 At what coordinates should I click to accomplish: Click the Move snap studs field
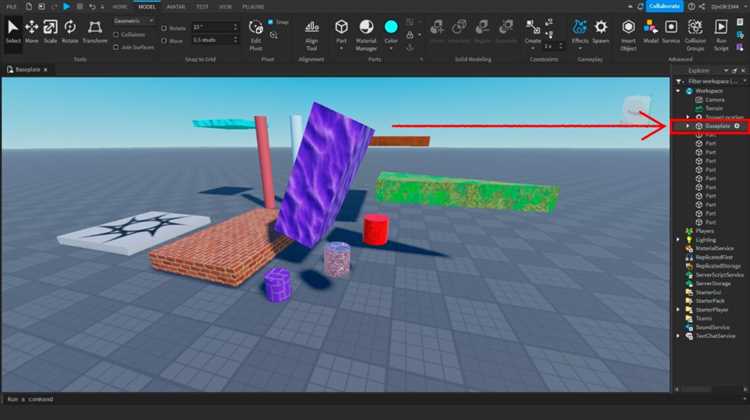[x=215, y=40]
